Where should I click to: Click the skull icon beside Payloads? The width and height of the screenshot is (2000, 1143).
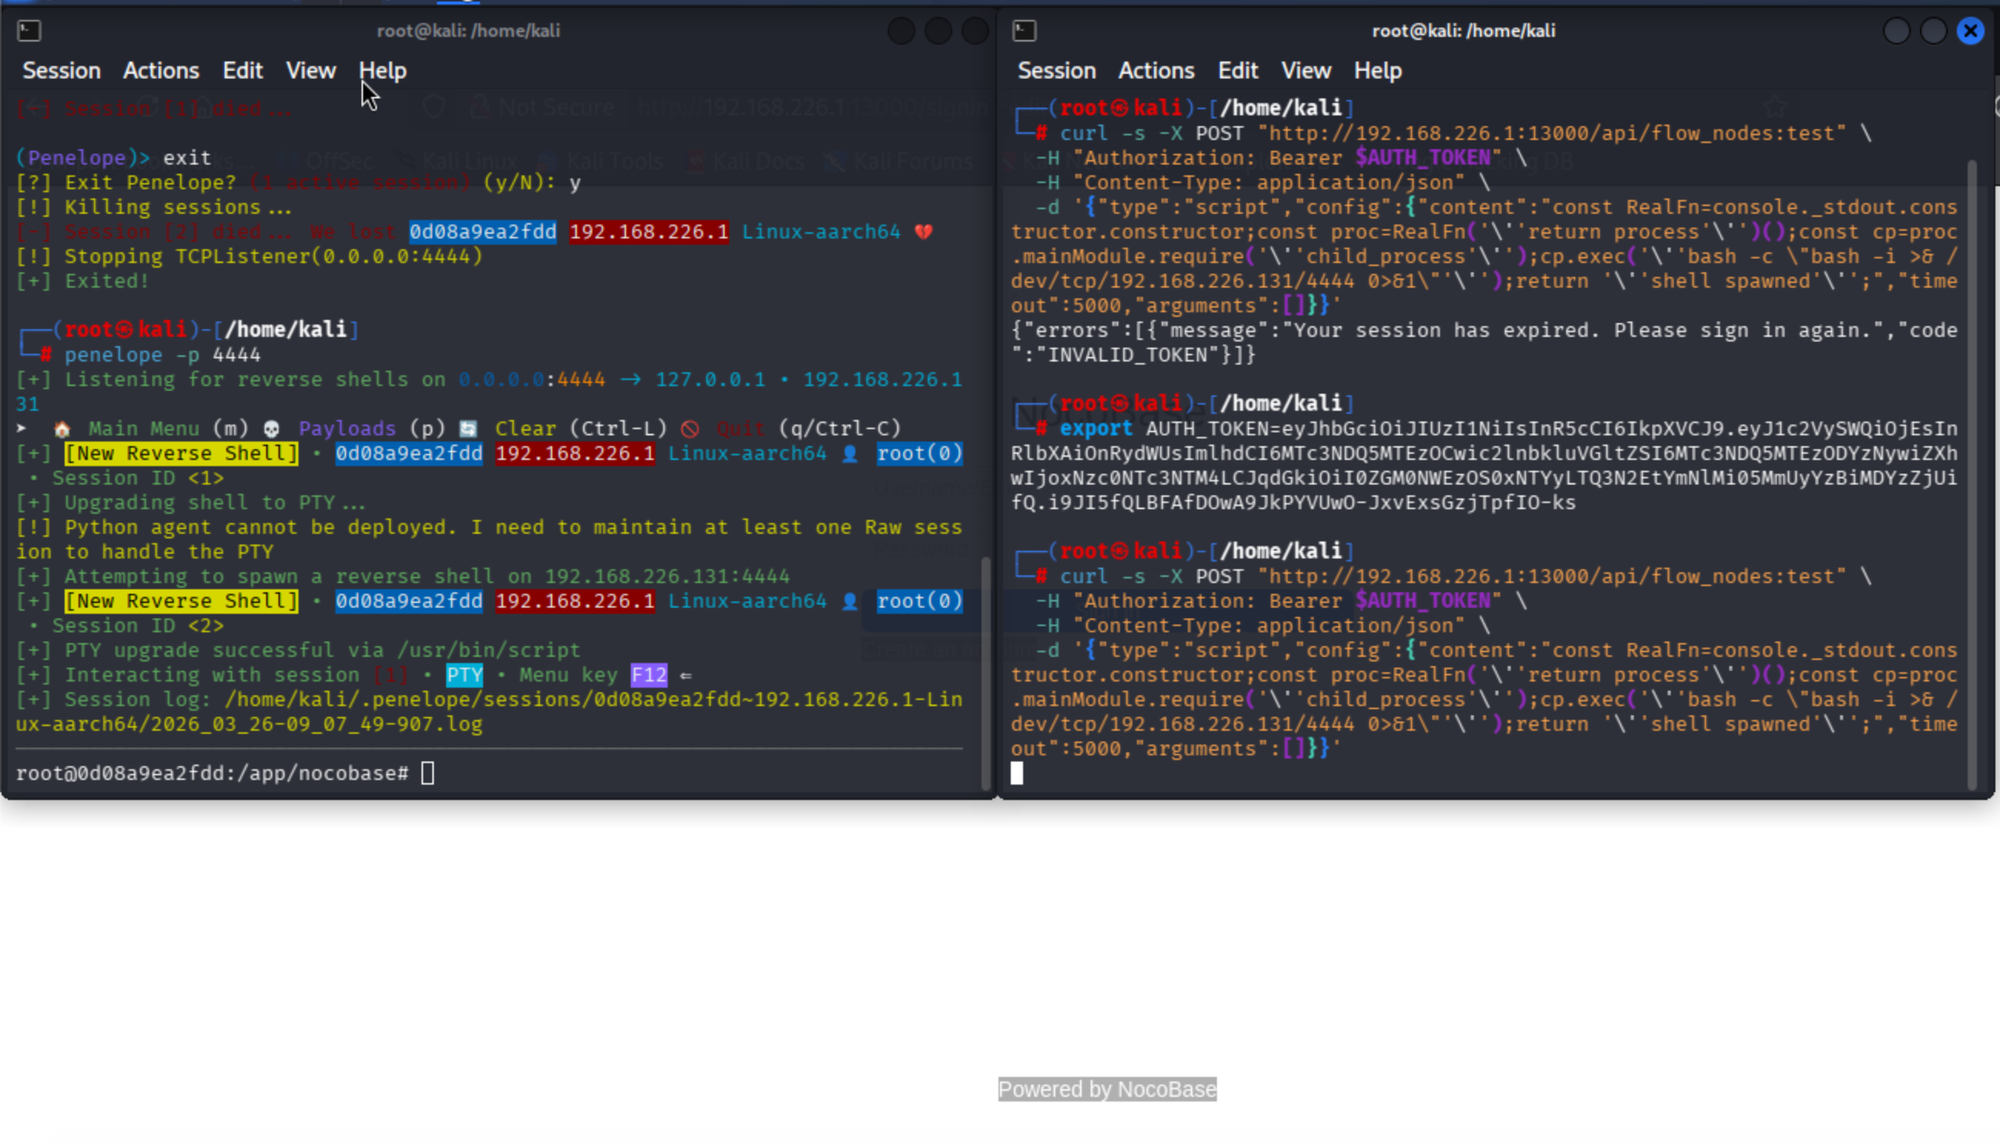[271, 429]
